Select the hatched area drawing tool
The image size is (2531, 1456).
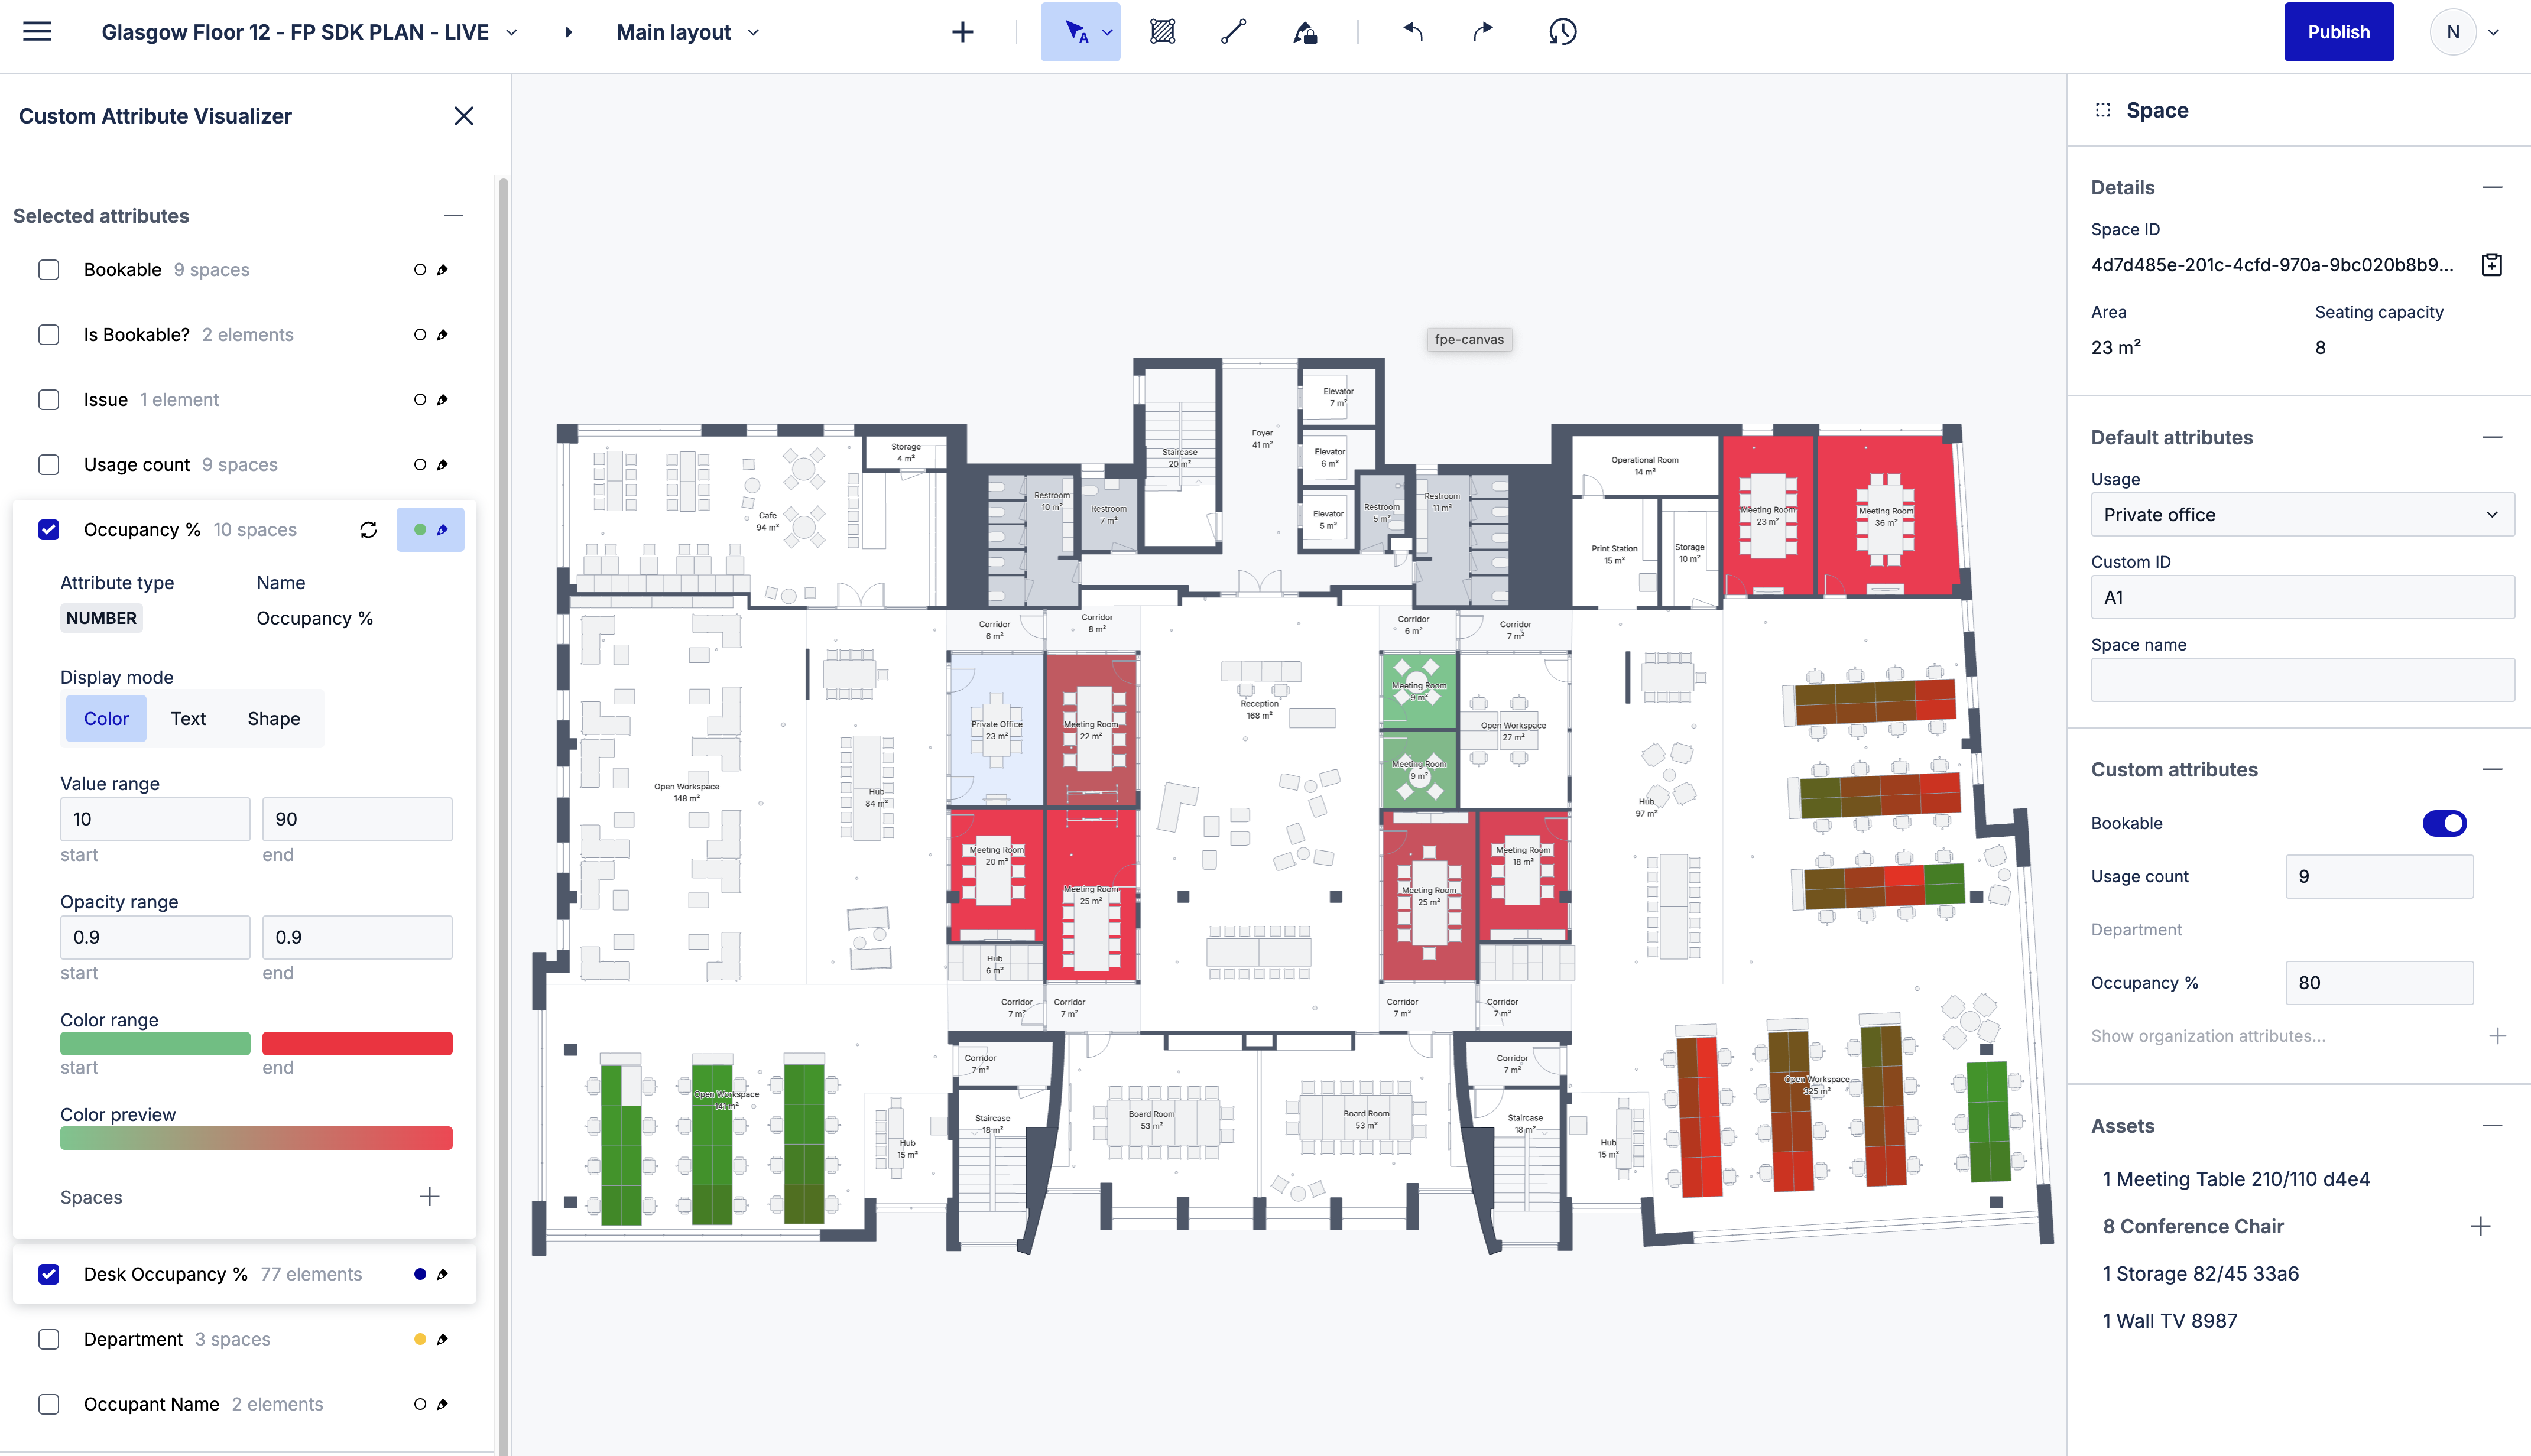tap(1162, 32)
